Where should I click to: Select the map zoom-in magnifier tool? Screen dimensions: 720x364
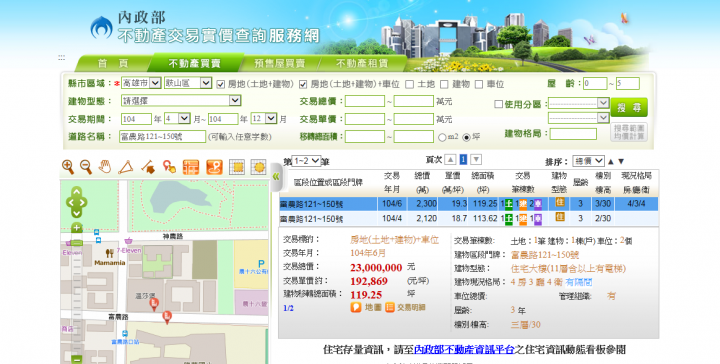(68, 167)
